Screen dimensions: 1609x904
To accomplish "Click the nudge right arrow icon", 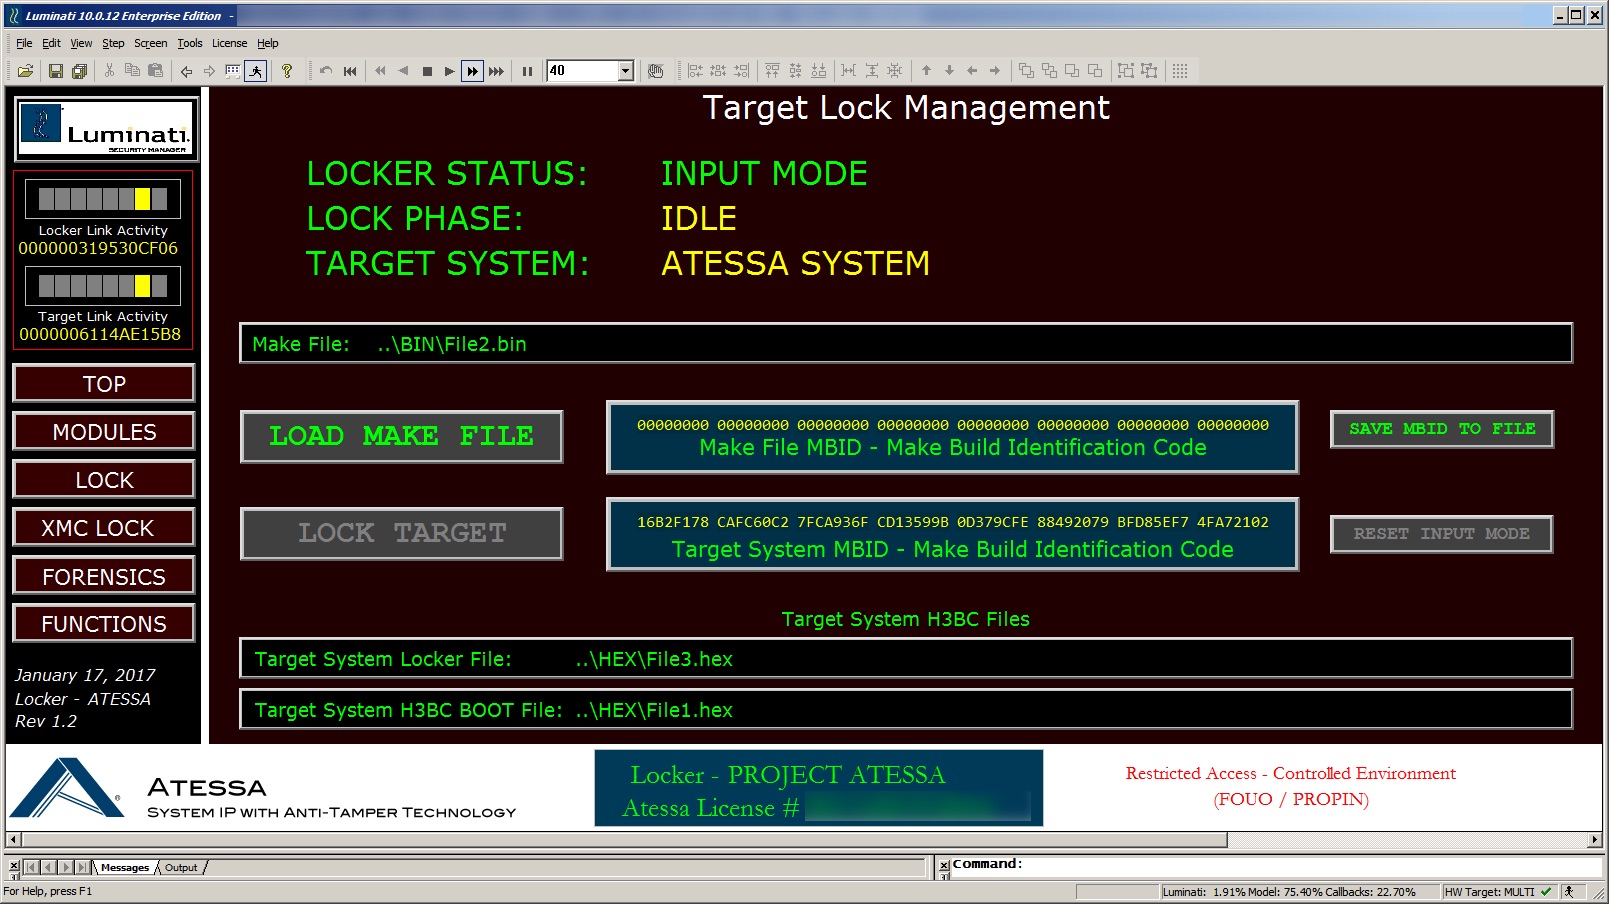I will (x=995, y=71).
